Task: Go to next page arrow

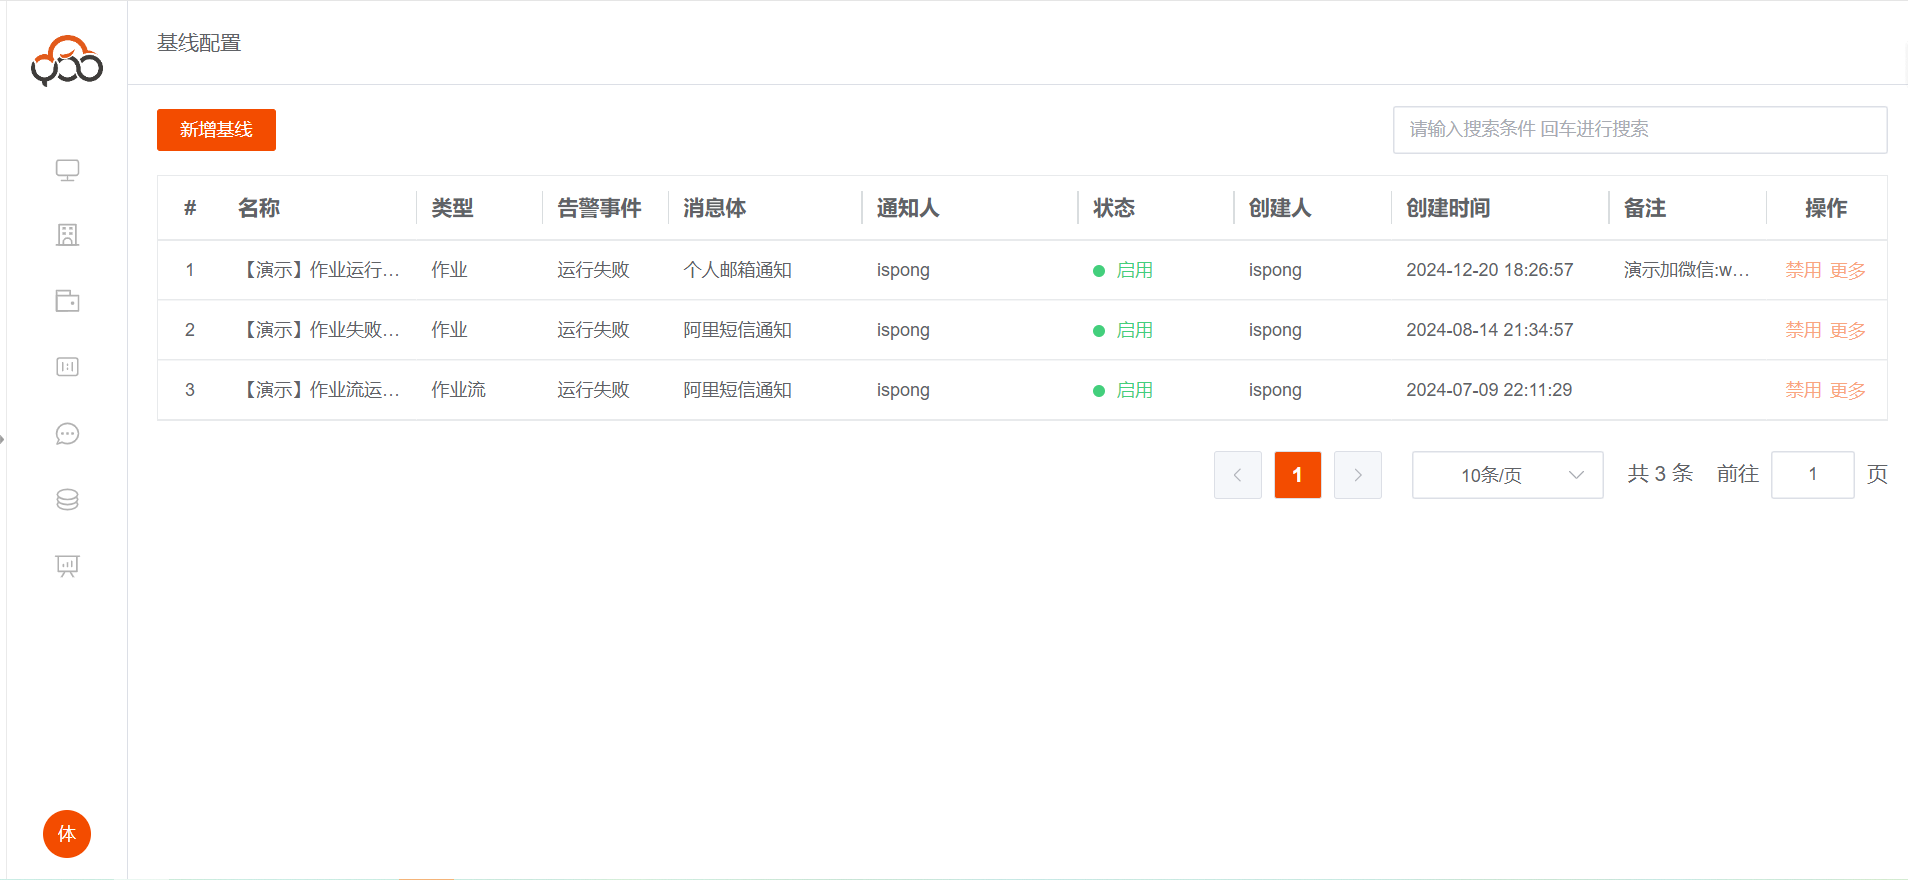Action: [1357, 475]
